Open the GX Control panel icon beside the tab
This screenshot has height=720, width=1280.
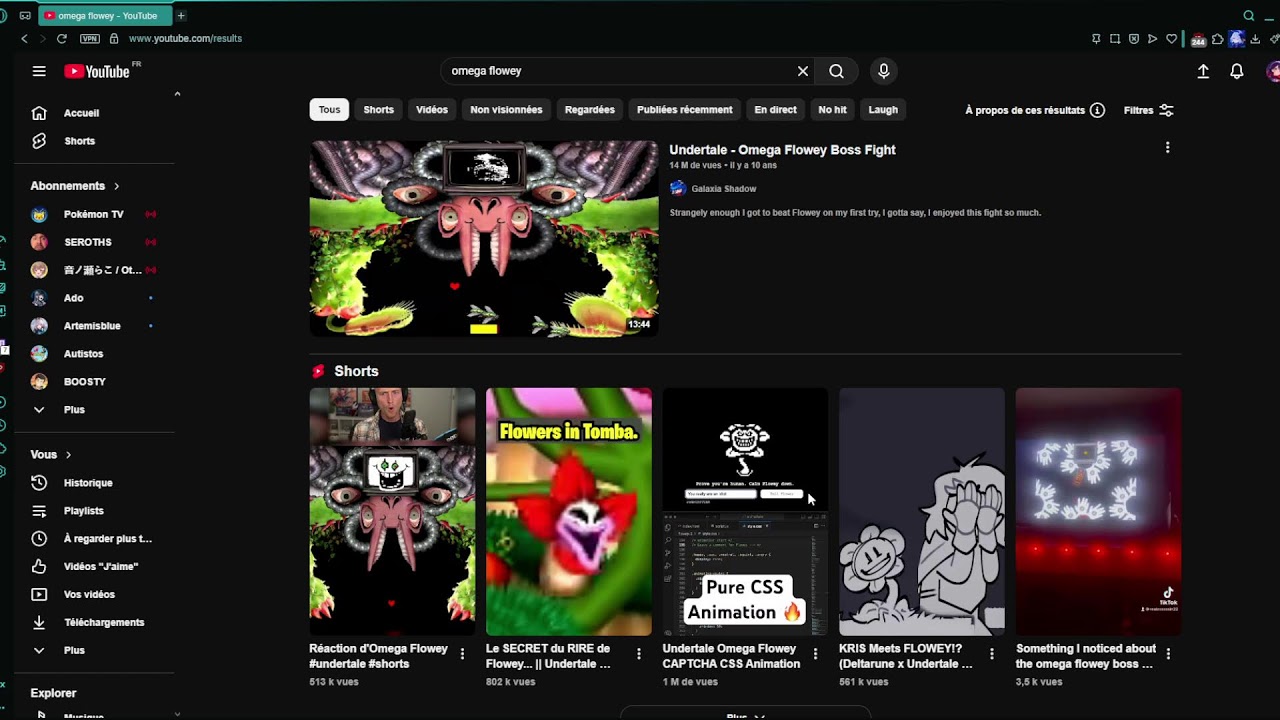click(25, 16)
